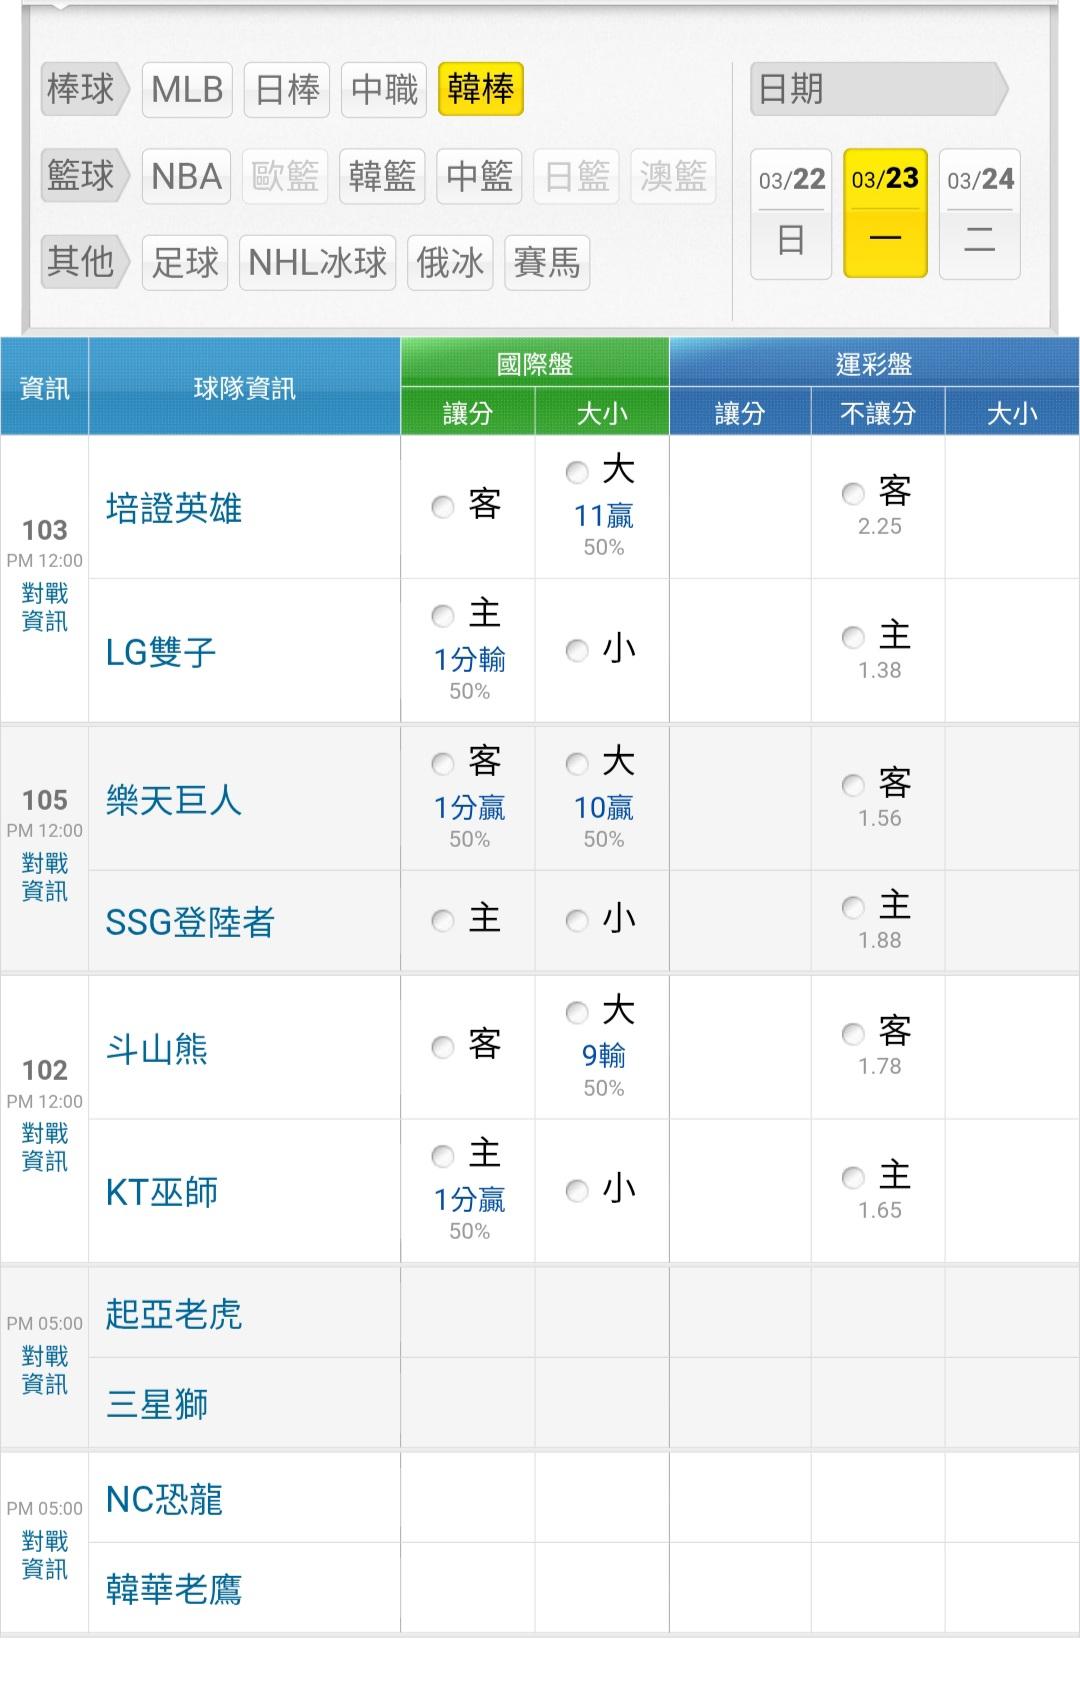The width and height of the screenshot is (1080, 1687).
Task: Open KT巫師 team info
Action: [x=162, y=1193]
